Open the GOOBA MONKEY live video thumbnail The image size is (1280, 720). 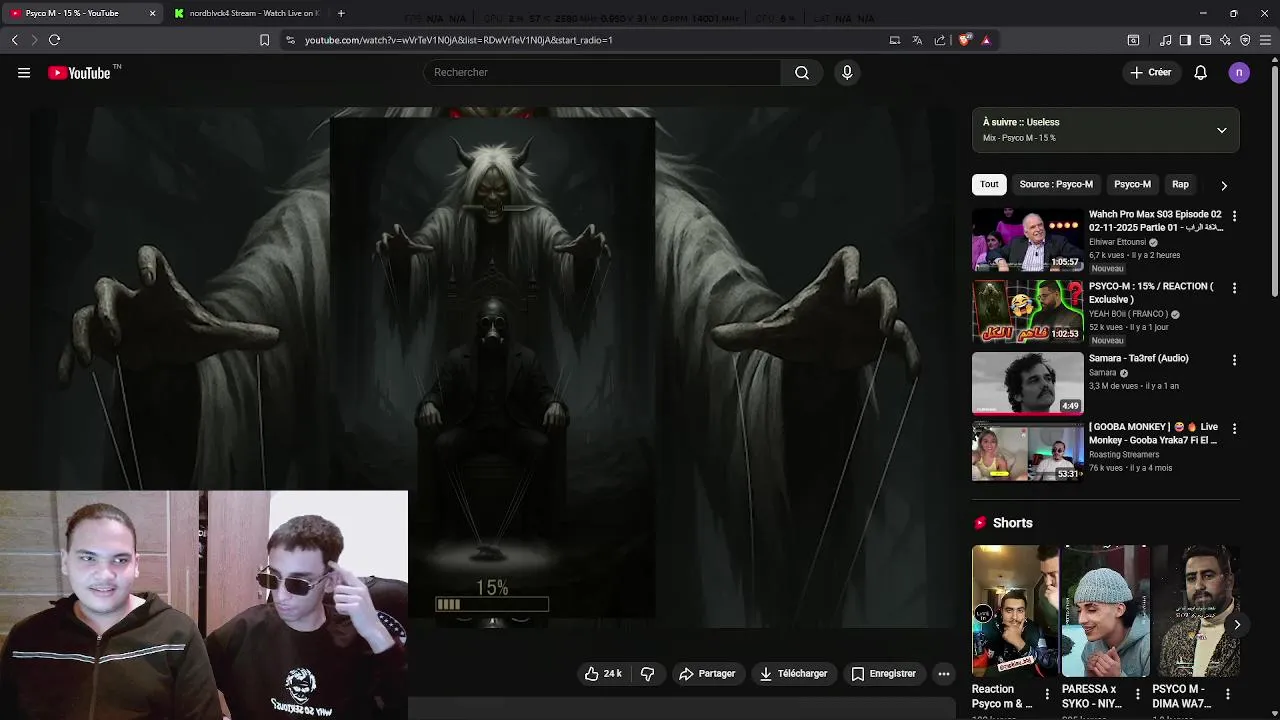(x=1027, y=451)
